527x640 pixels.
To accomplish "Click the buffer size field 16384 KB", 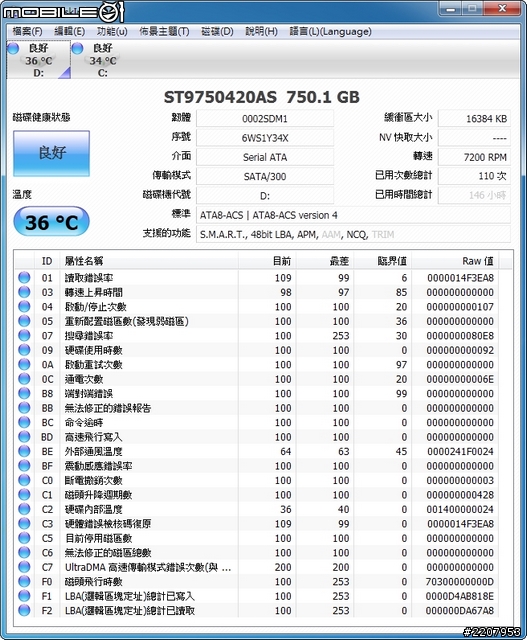I will coord(474,118).
